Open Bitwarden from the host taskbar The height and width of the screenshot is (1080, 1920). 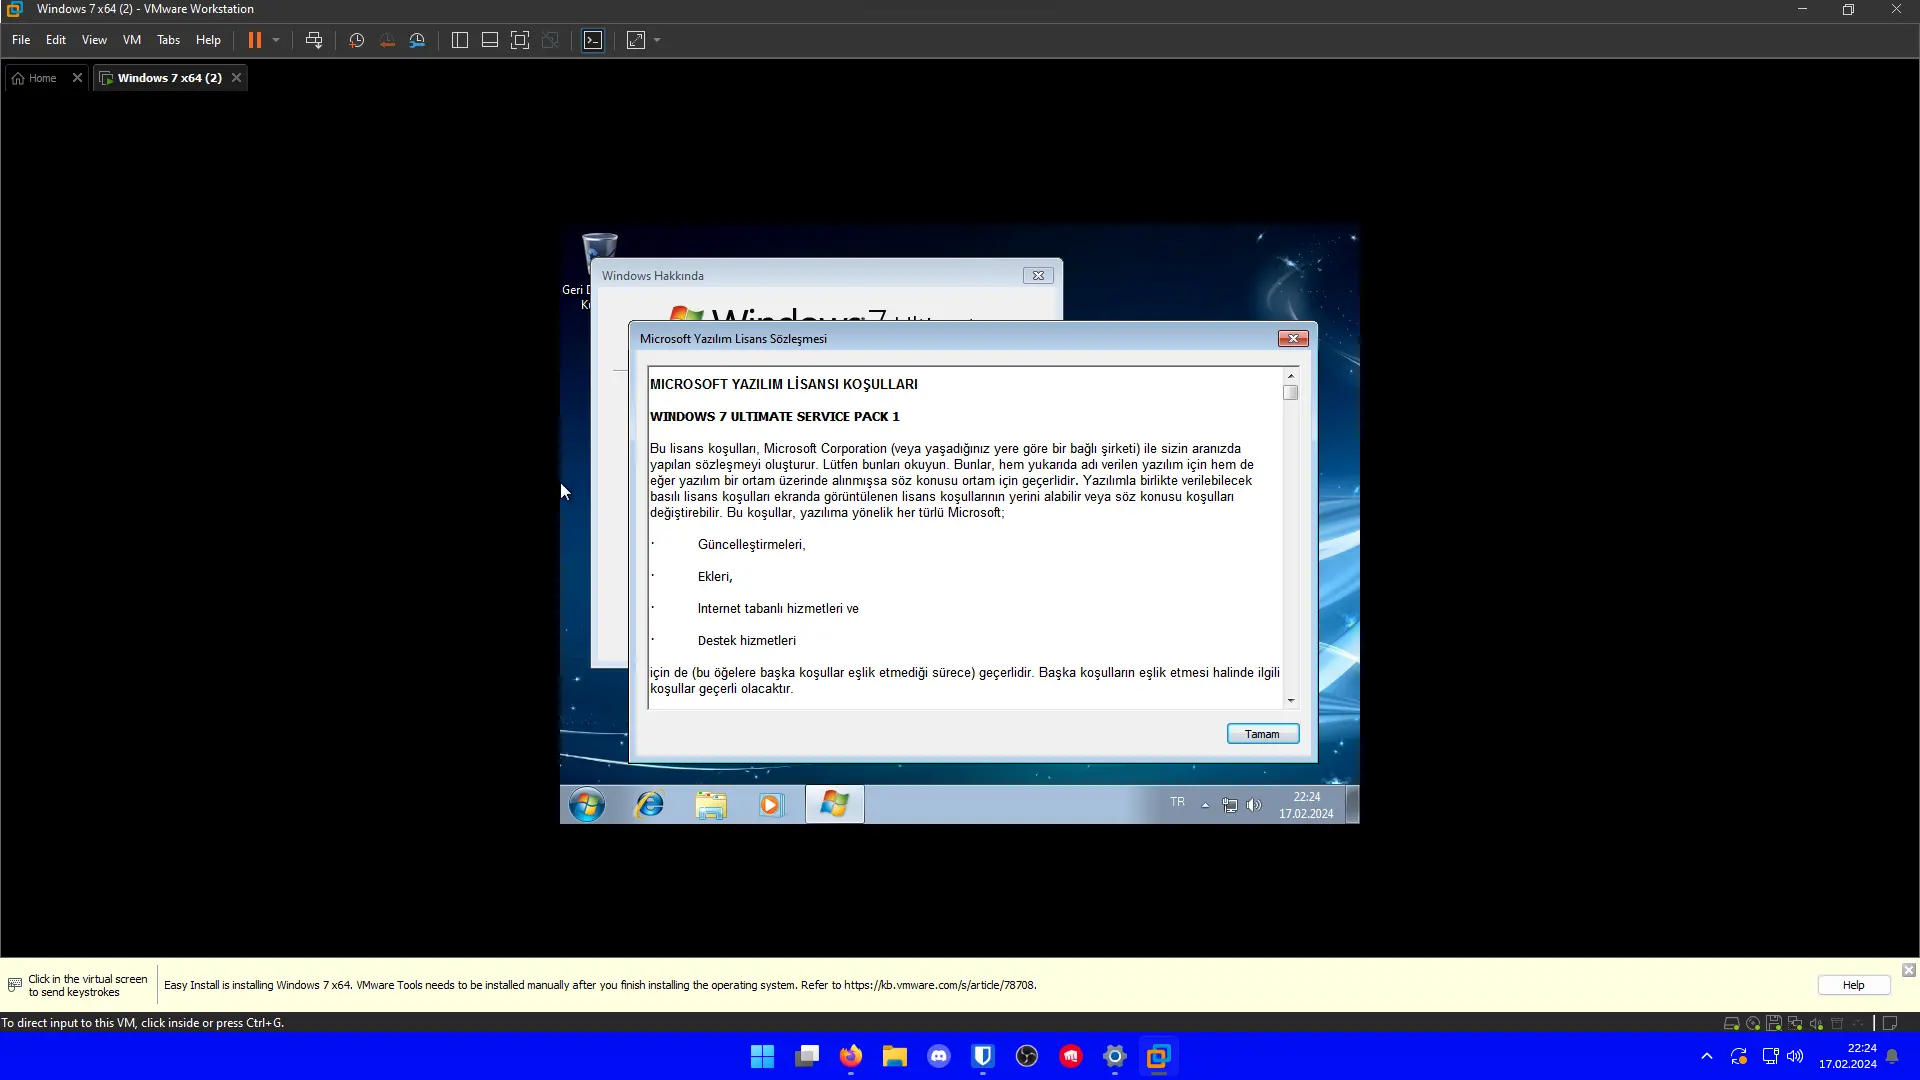[x=983, y=1056]
